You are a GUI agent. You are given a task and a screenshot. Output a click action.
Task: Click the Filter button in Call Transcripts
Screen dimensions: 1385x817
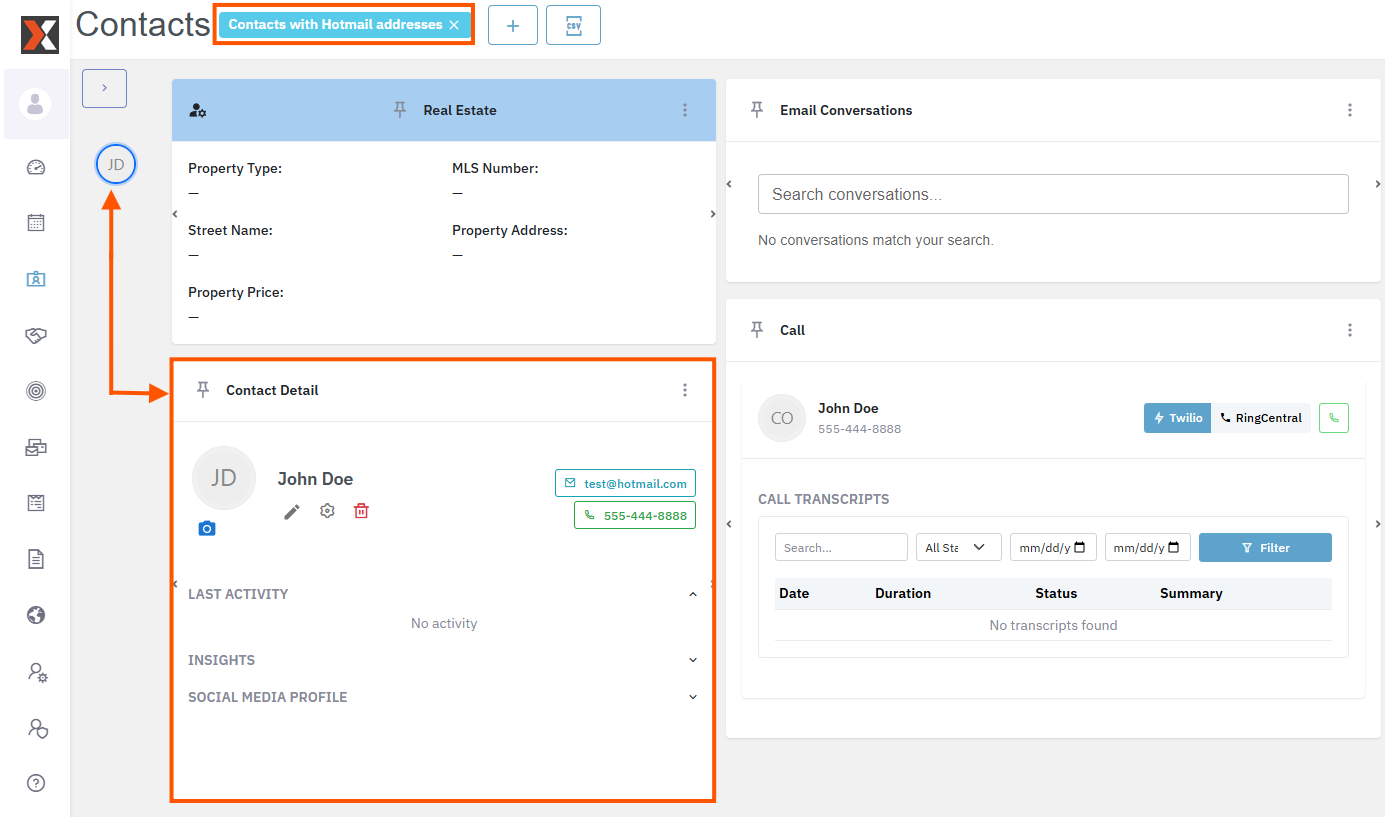point(1265,547)
